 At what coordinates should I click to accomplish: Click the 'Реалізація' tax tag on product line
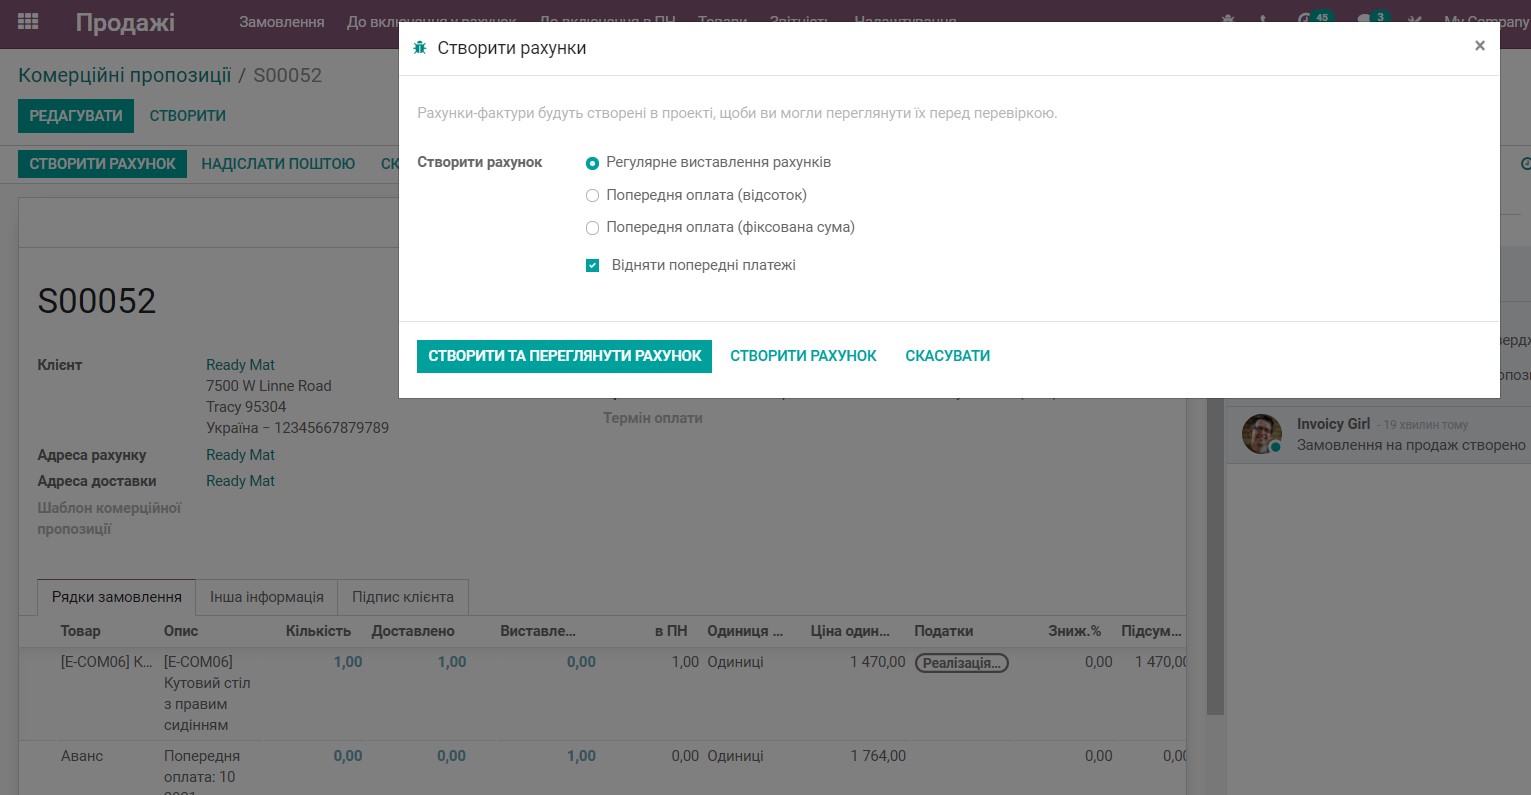pyautogui.click(x=961, y=662)
